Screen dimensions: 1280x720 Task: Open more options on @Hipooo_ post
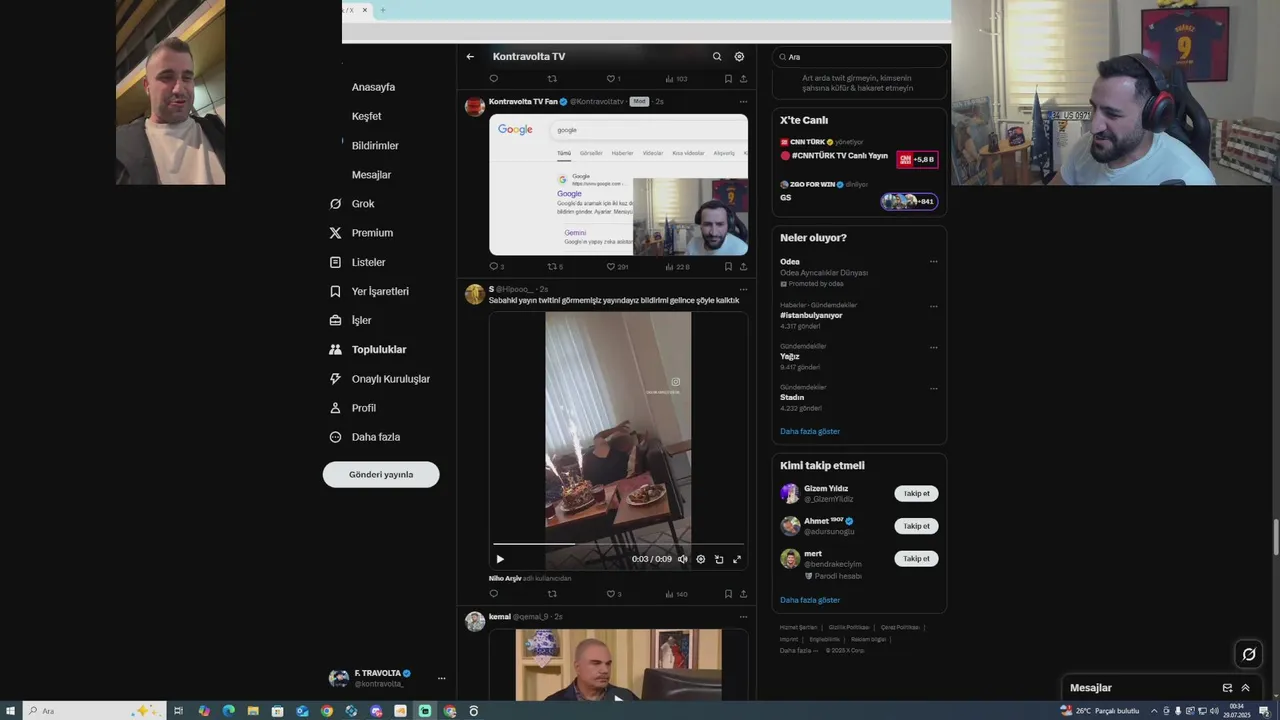(x=743, y=289)
